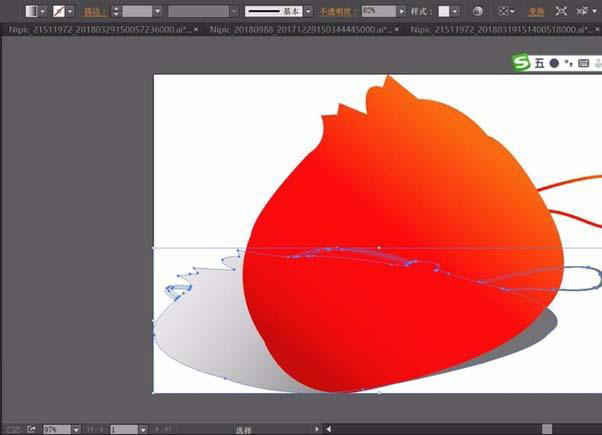Adjust the stroke weight stepper arrows
Screen dimensions: 602x435
tap(115, 10)
